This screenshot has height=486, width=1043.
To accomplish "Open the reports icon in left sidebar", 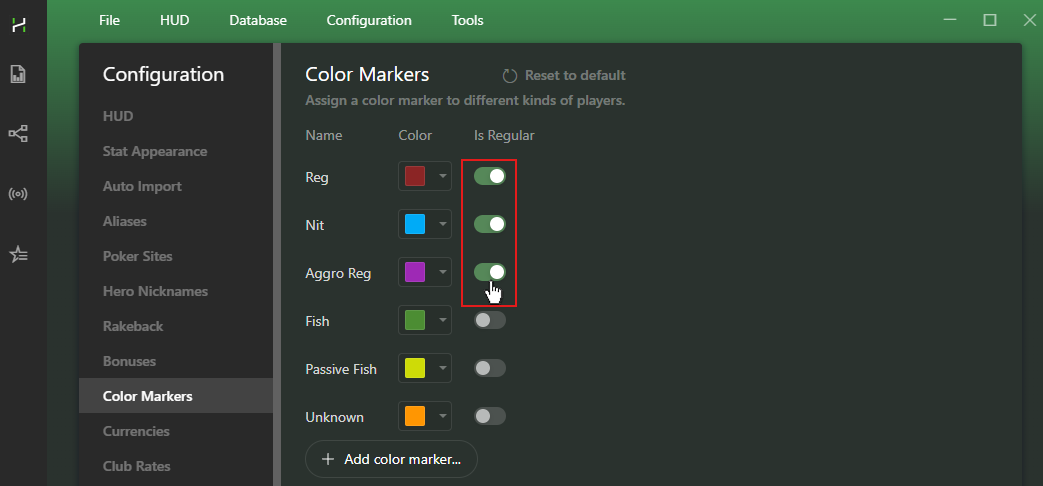I will click(18, 74).
